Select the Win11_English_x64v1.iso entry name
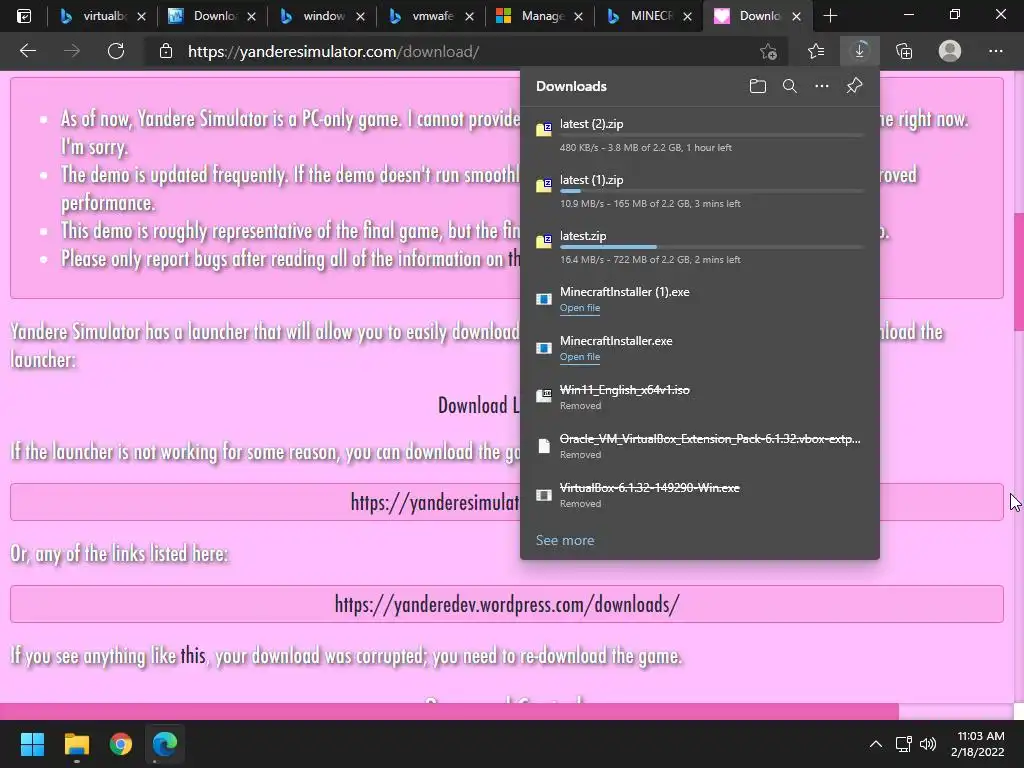This screenshot has width=1024, height=768. (624, 390)
